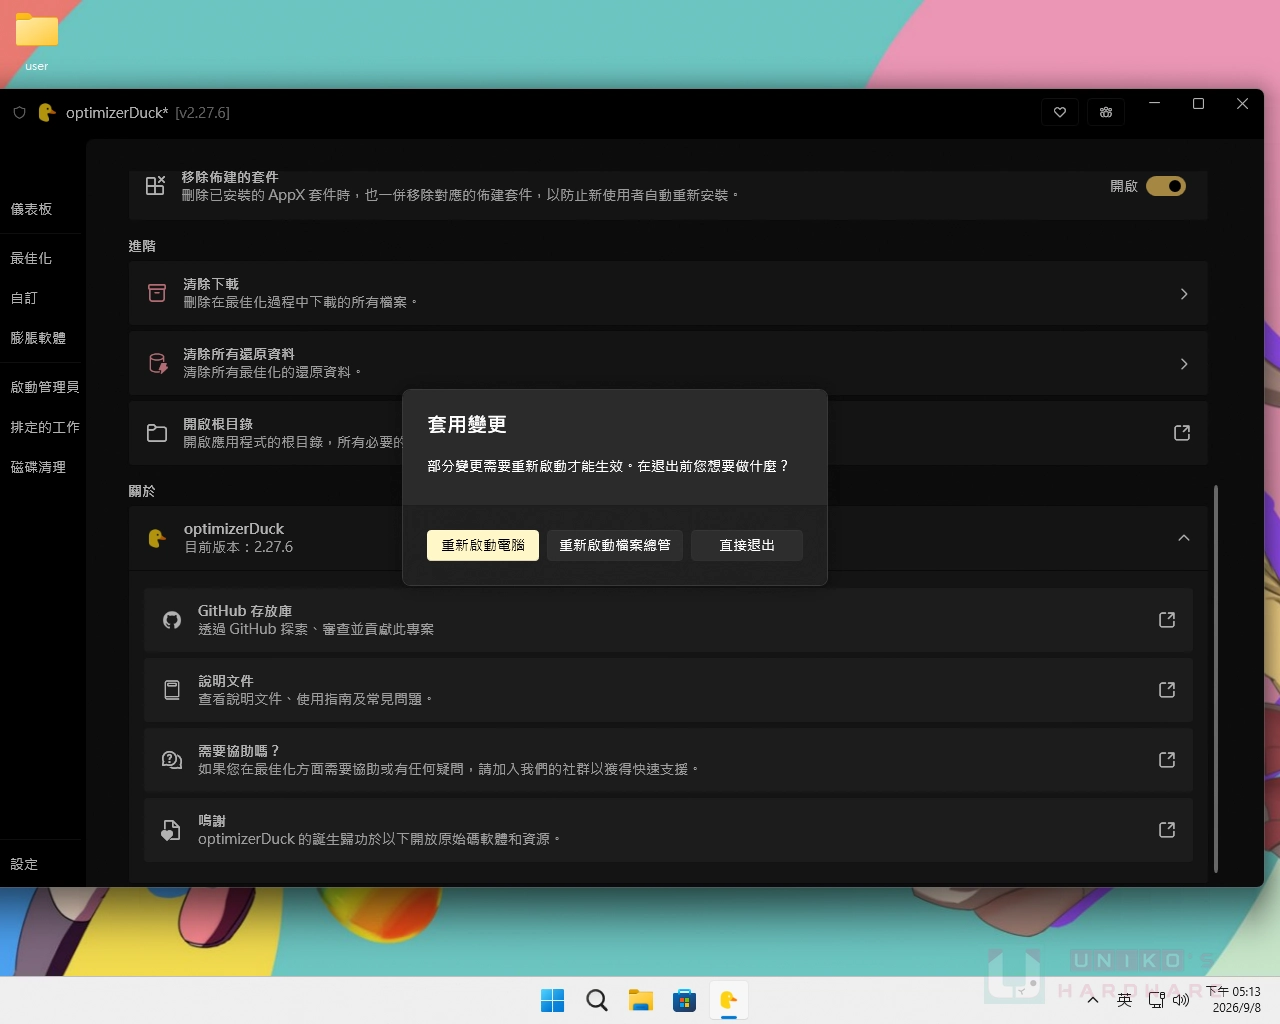1280x1024 pixels.
Task: Click the open root directory external icon
Action: (x=1182, y=433)
